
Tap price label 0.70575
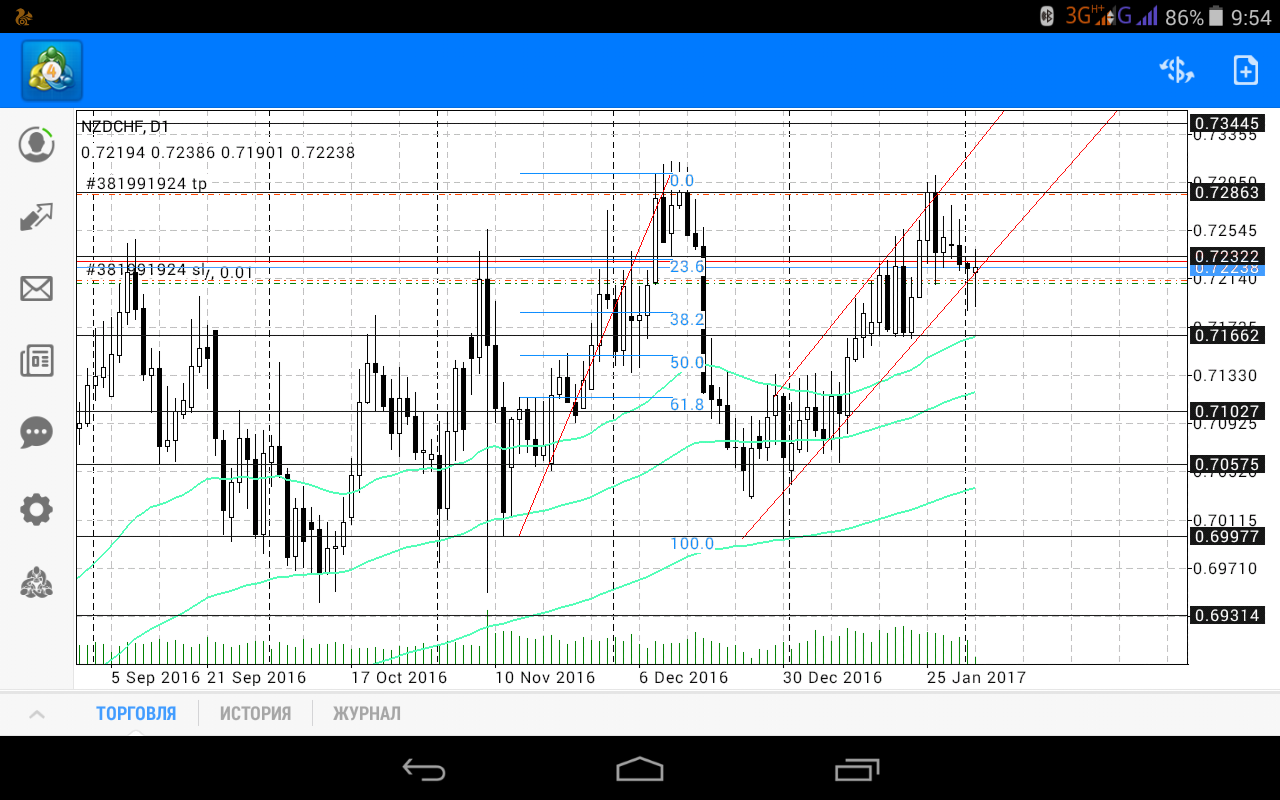(x=1227, y=464)
